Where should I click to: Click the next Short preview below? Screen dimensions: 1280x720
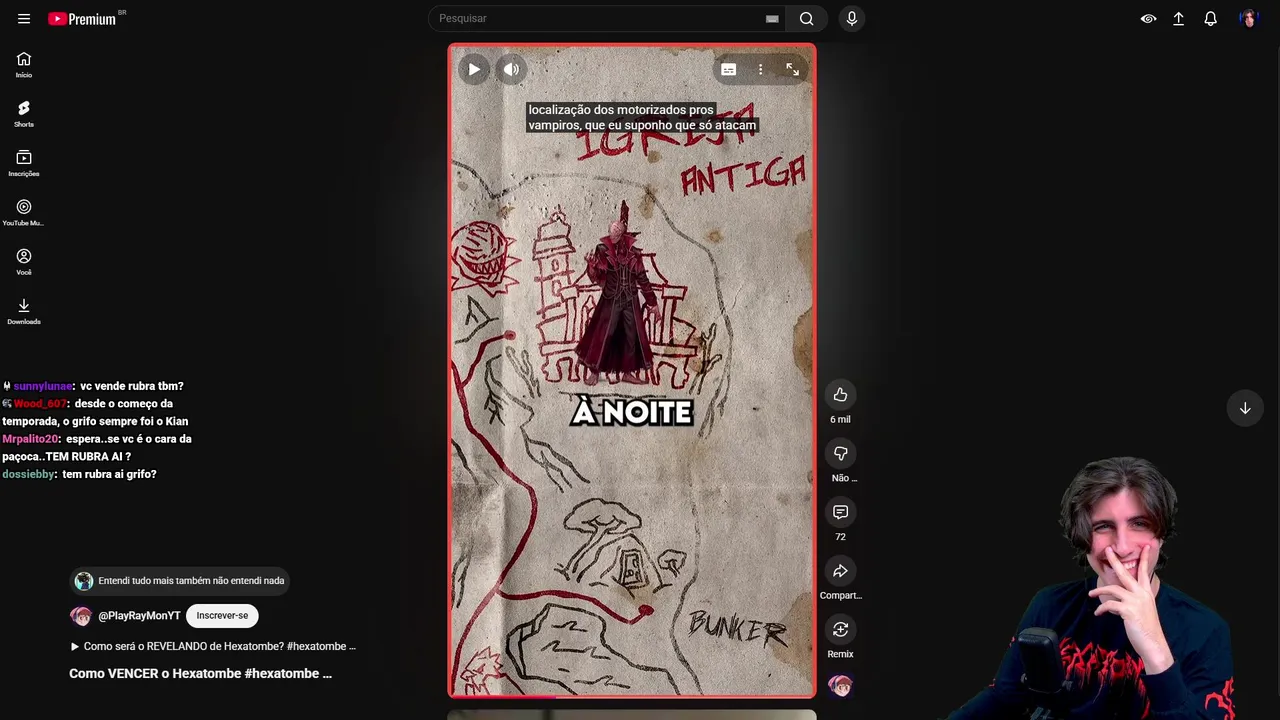pyautogui.click(x=632, y=715)
